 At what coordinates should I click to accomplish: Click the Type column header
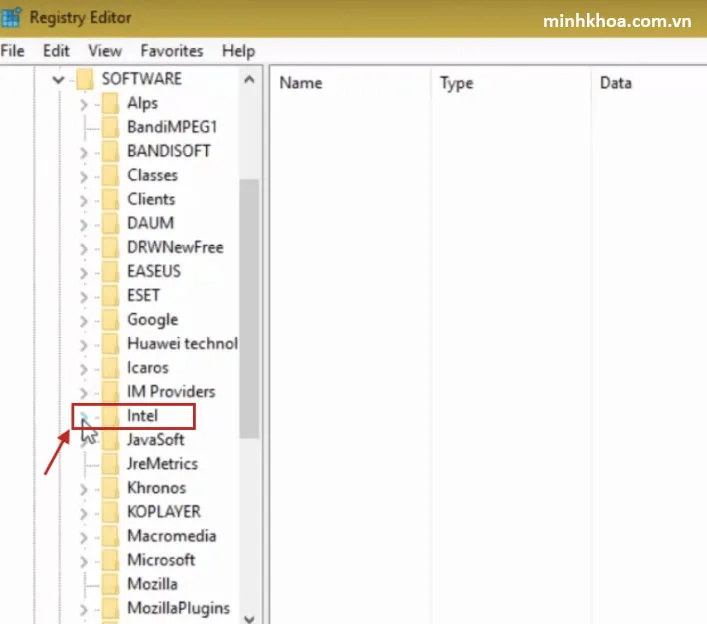click(x=456, y=83)
